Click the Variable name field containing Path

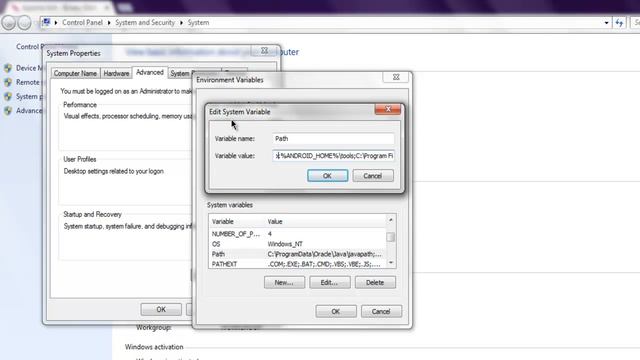click(333, 139)
